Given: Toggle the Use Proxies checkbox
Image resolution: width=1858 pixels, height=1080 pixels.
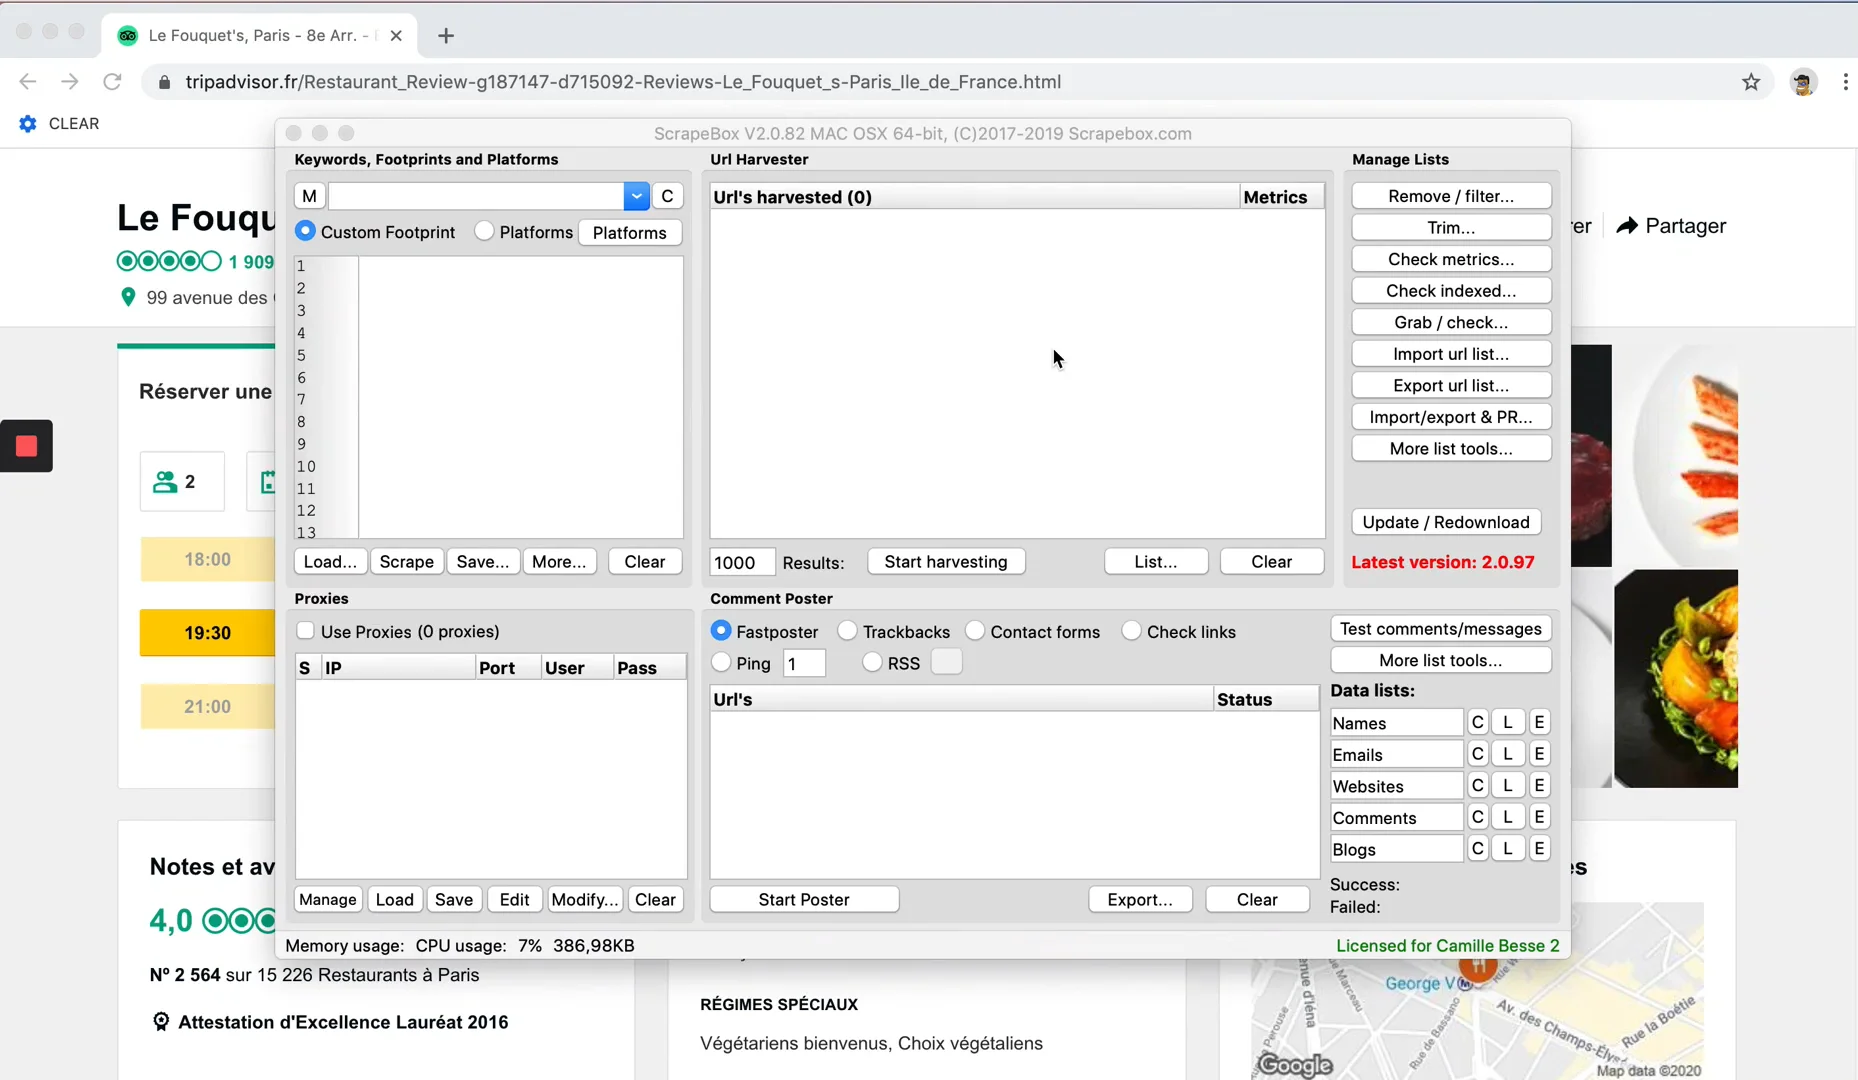Looking at the screenshot, I should (306, 631).
